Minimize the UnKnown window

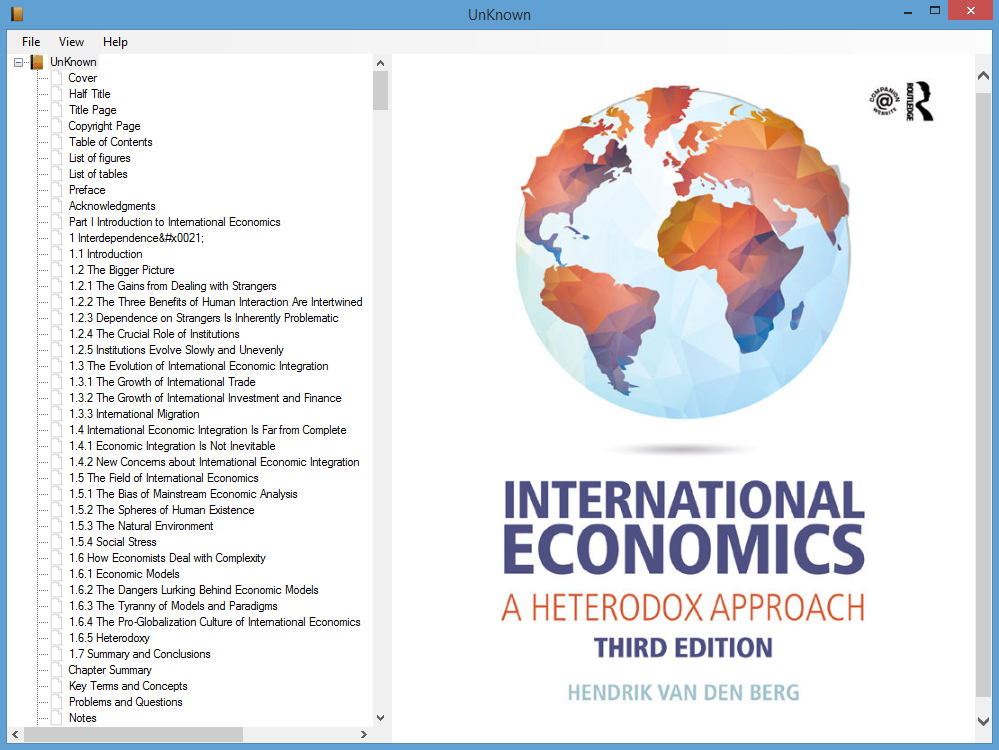[908, 11]
